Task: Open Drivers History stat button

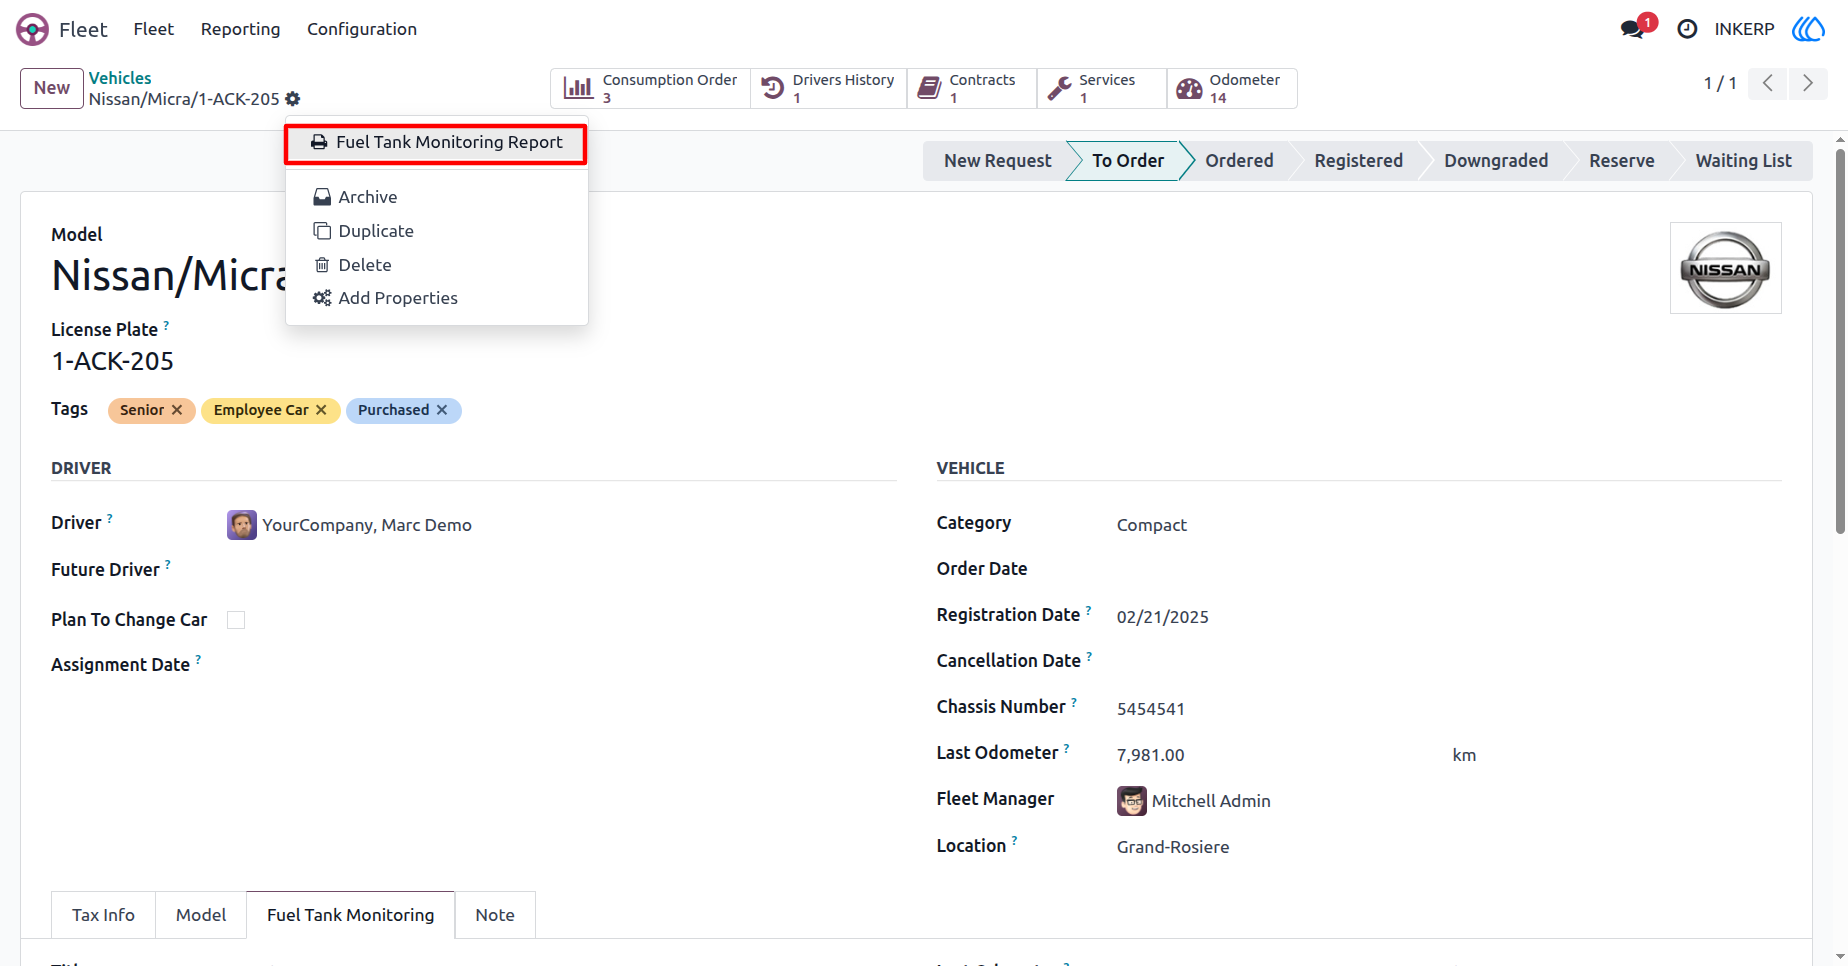Action: (829, 88)
